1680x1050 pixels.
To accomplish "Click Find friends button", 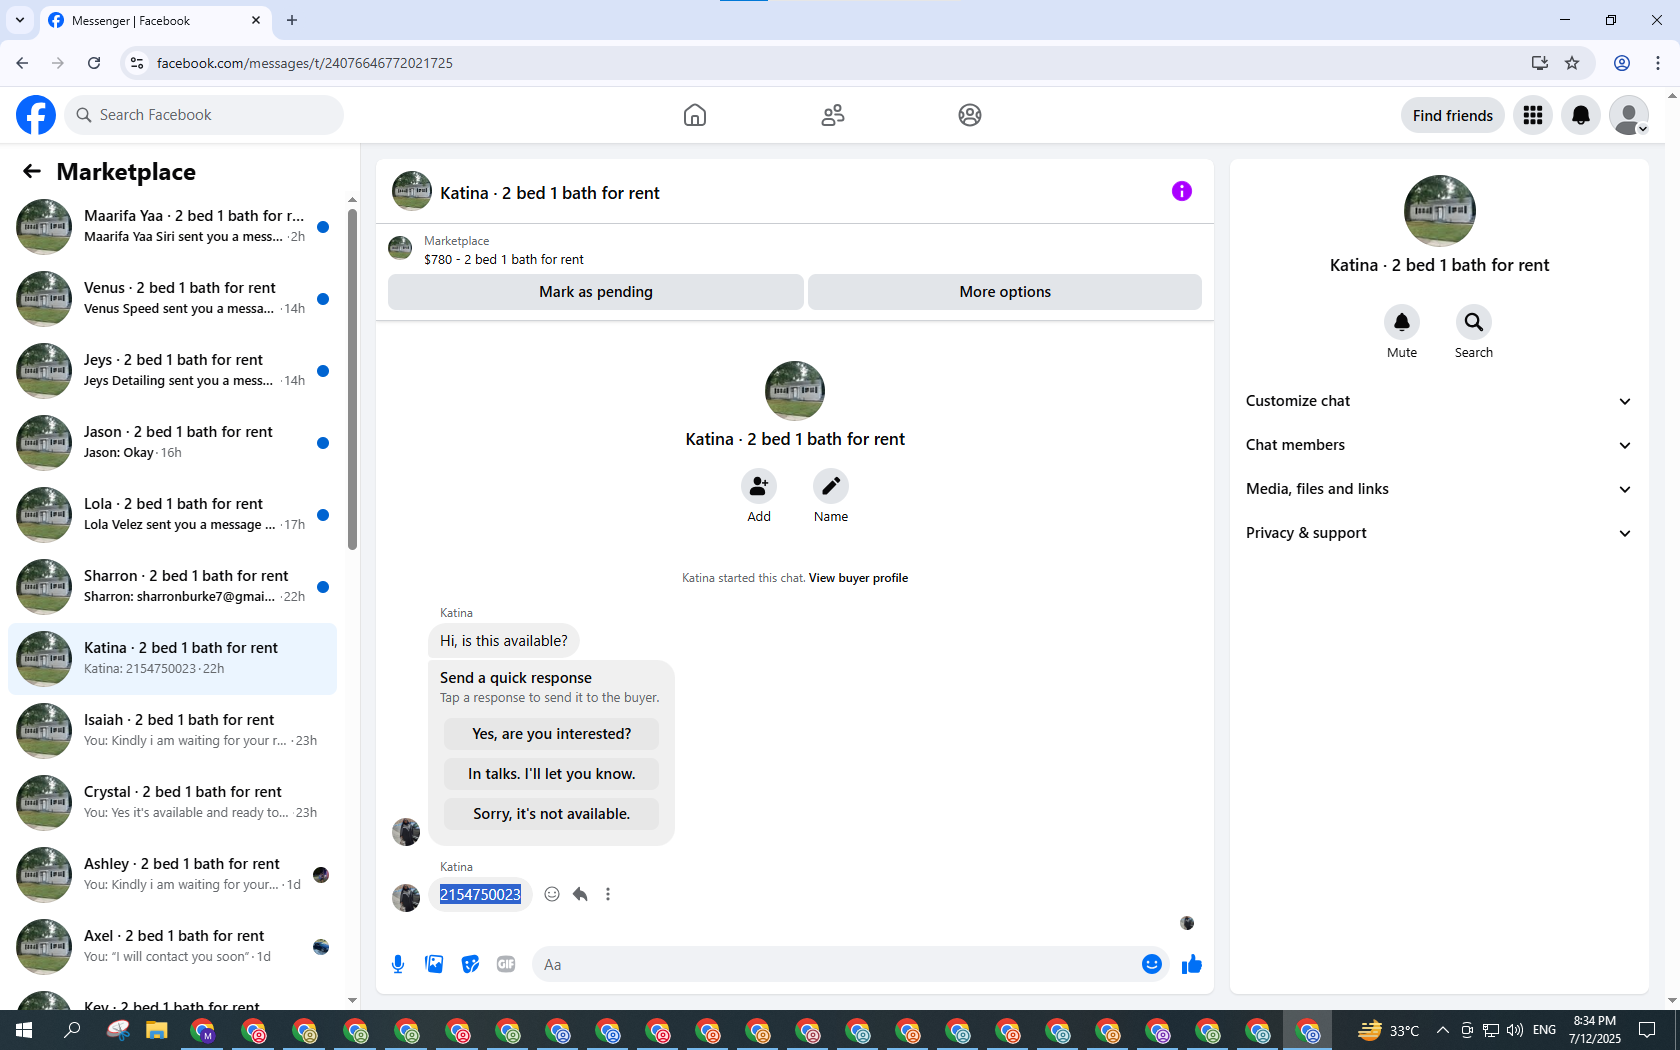I will coord(1453,115).
